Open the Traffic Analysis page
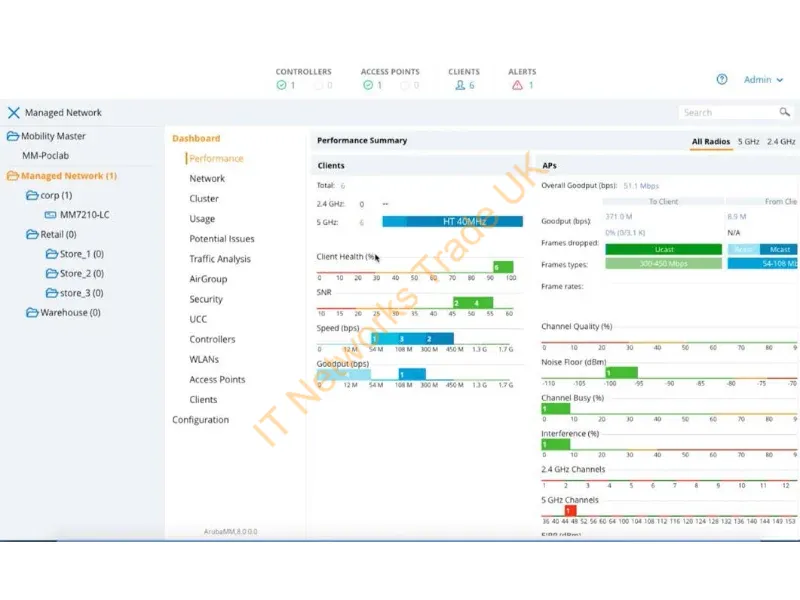The image size is (800, 600). (220, 259)
